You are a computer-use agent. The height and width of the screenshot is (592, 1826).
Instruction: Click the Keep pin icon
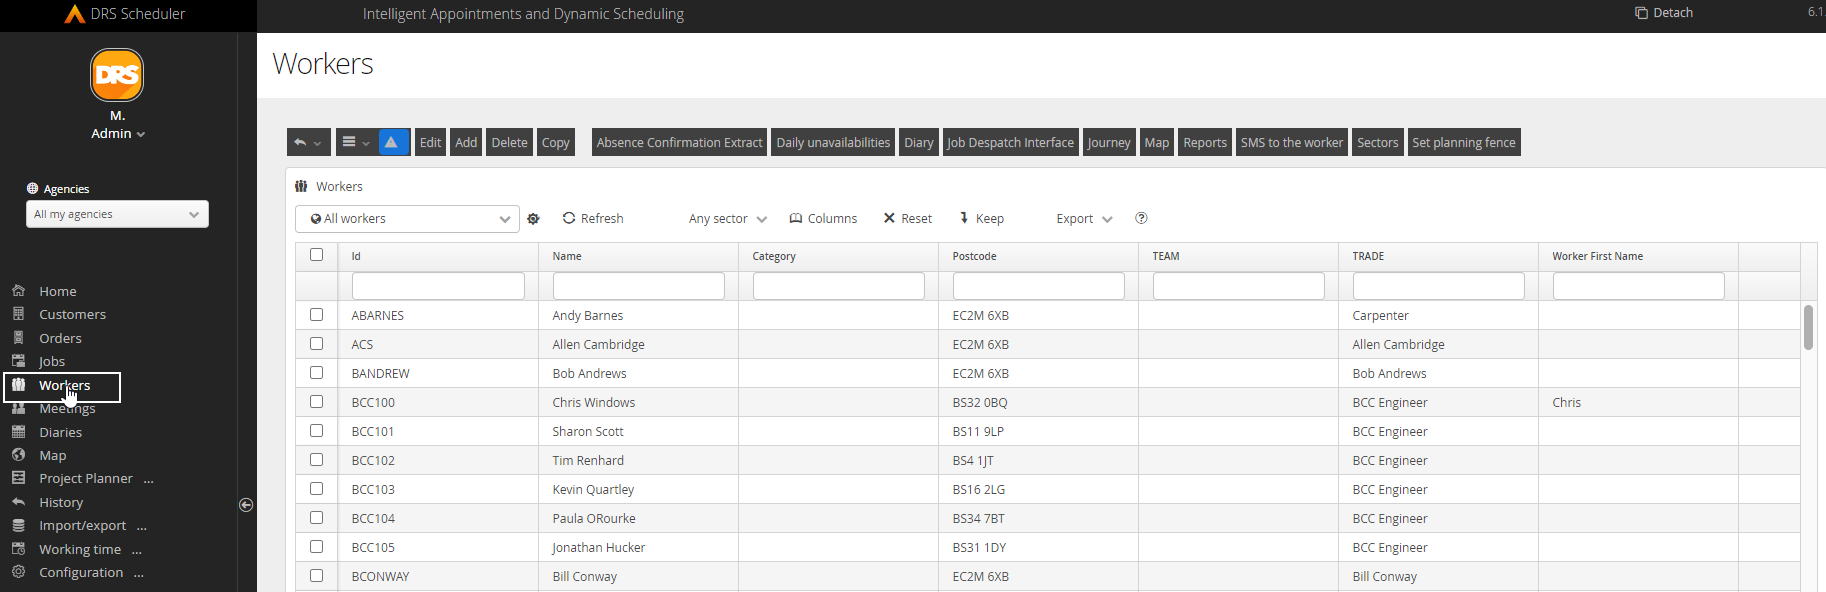click(964, 218)
